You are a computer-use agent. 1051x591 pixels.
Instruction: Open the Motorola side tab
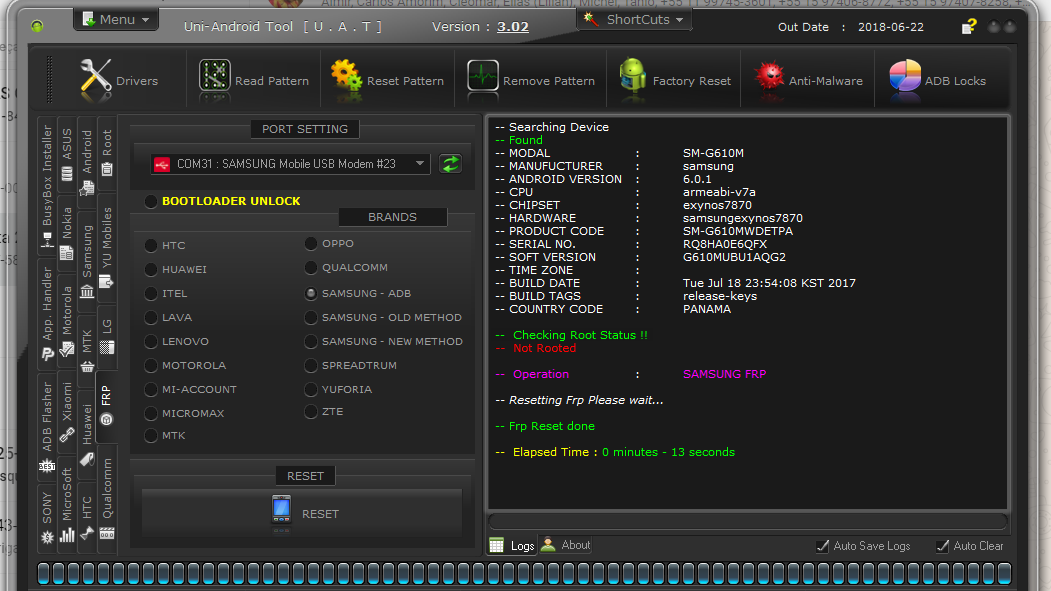(x=67, y=322)
